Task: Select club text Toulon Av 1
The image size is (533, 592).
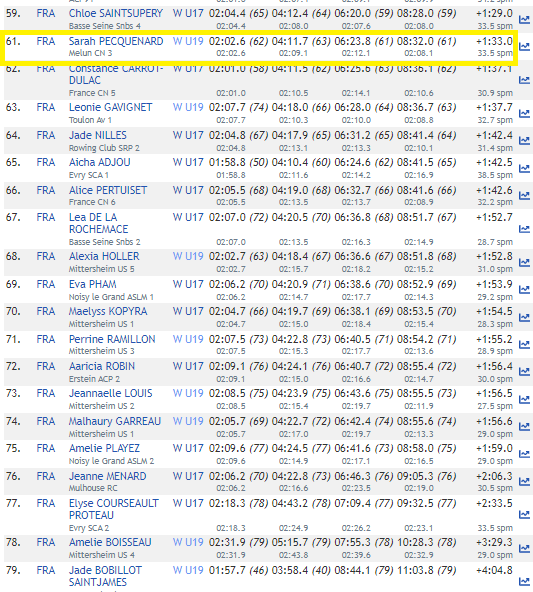Action: click(90, 120)
